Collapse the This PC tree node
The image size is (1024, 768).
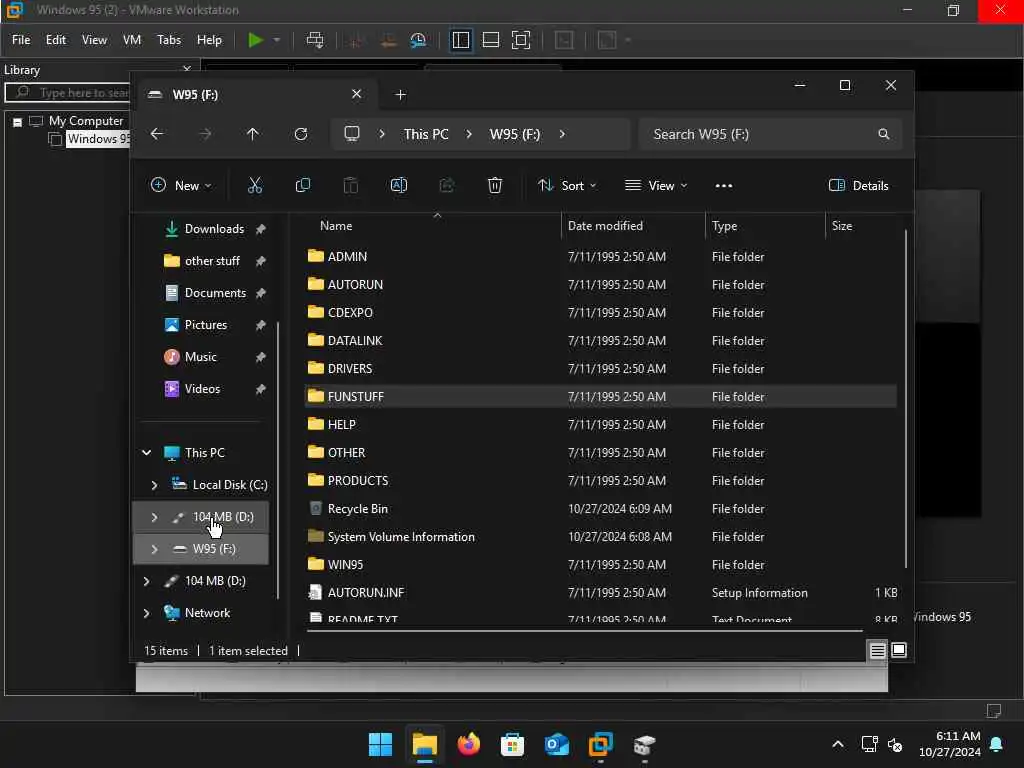click(x=147, y=453)
